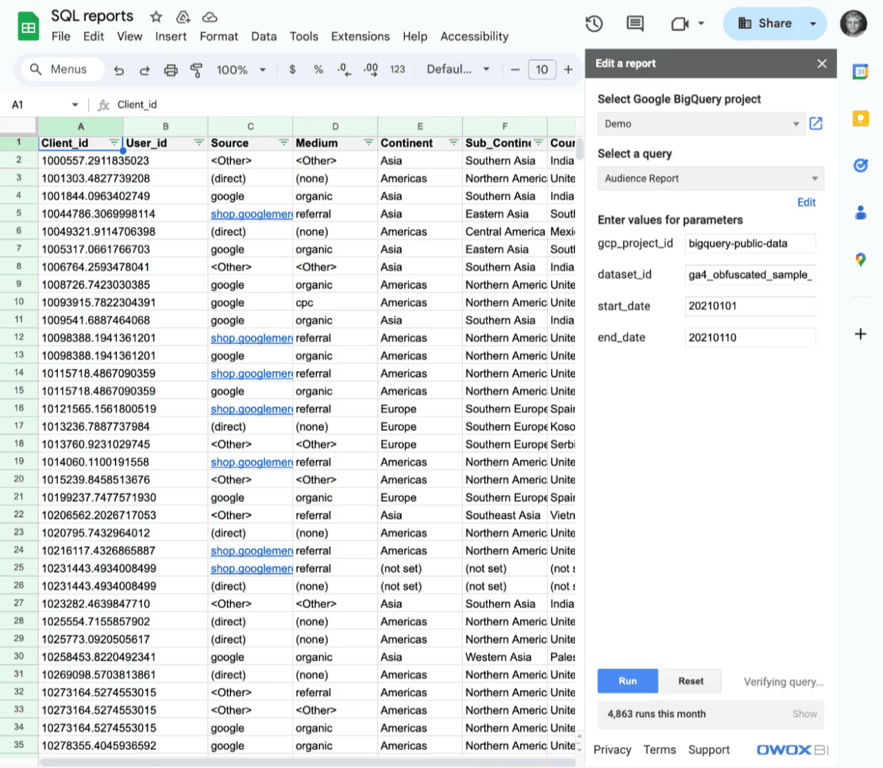Click the dataset_id input field
The height and width of the screenshot is (768, 883).
(750, 275)
